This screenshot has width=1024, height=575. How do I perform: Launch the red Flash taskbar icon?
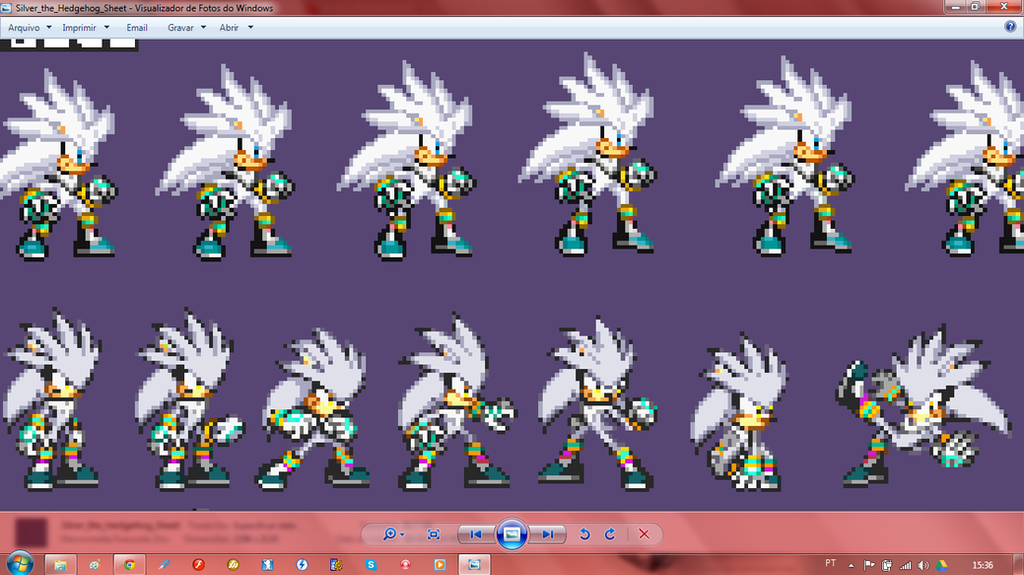[199, 565]
